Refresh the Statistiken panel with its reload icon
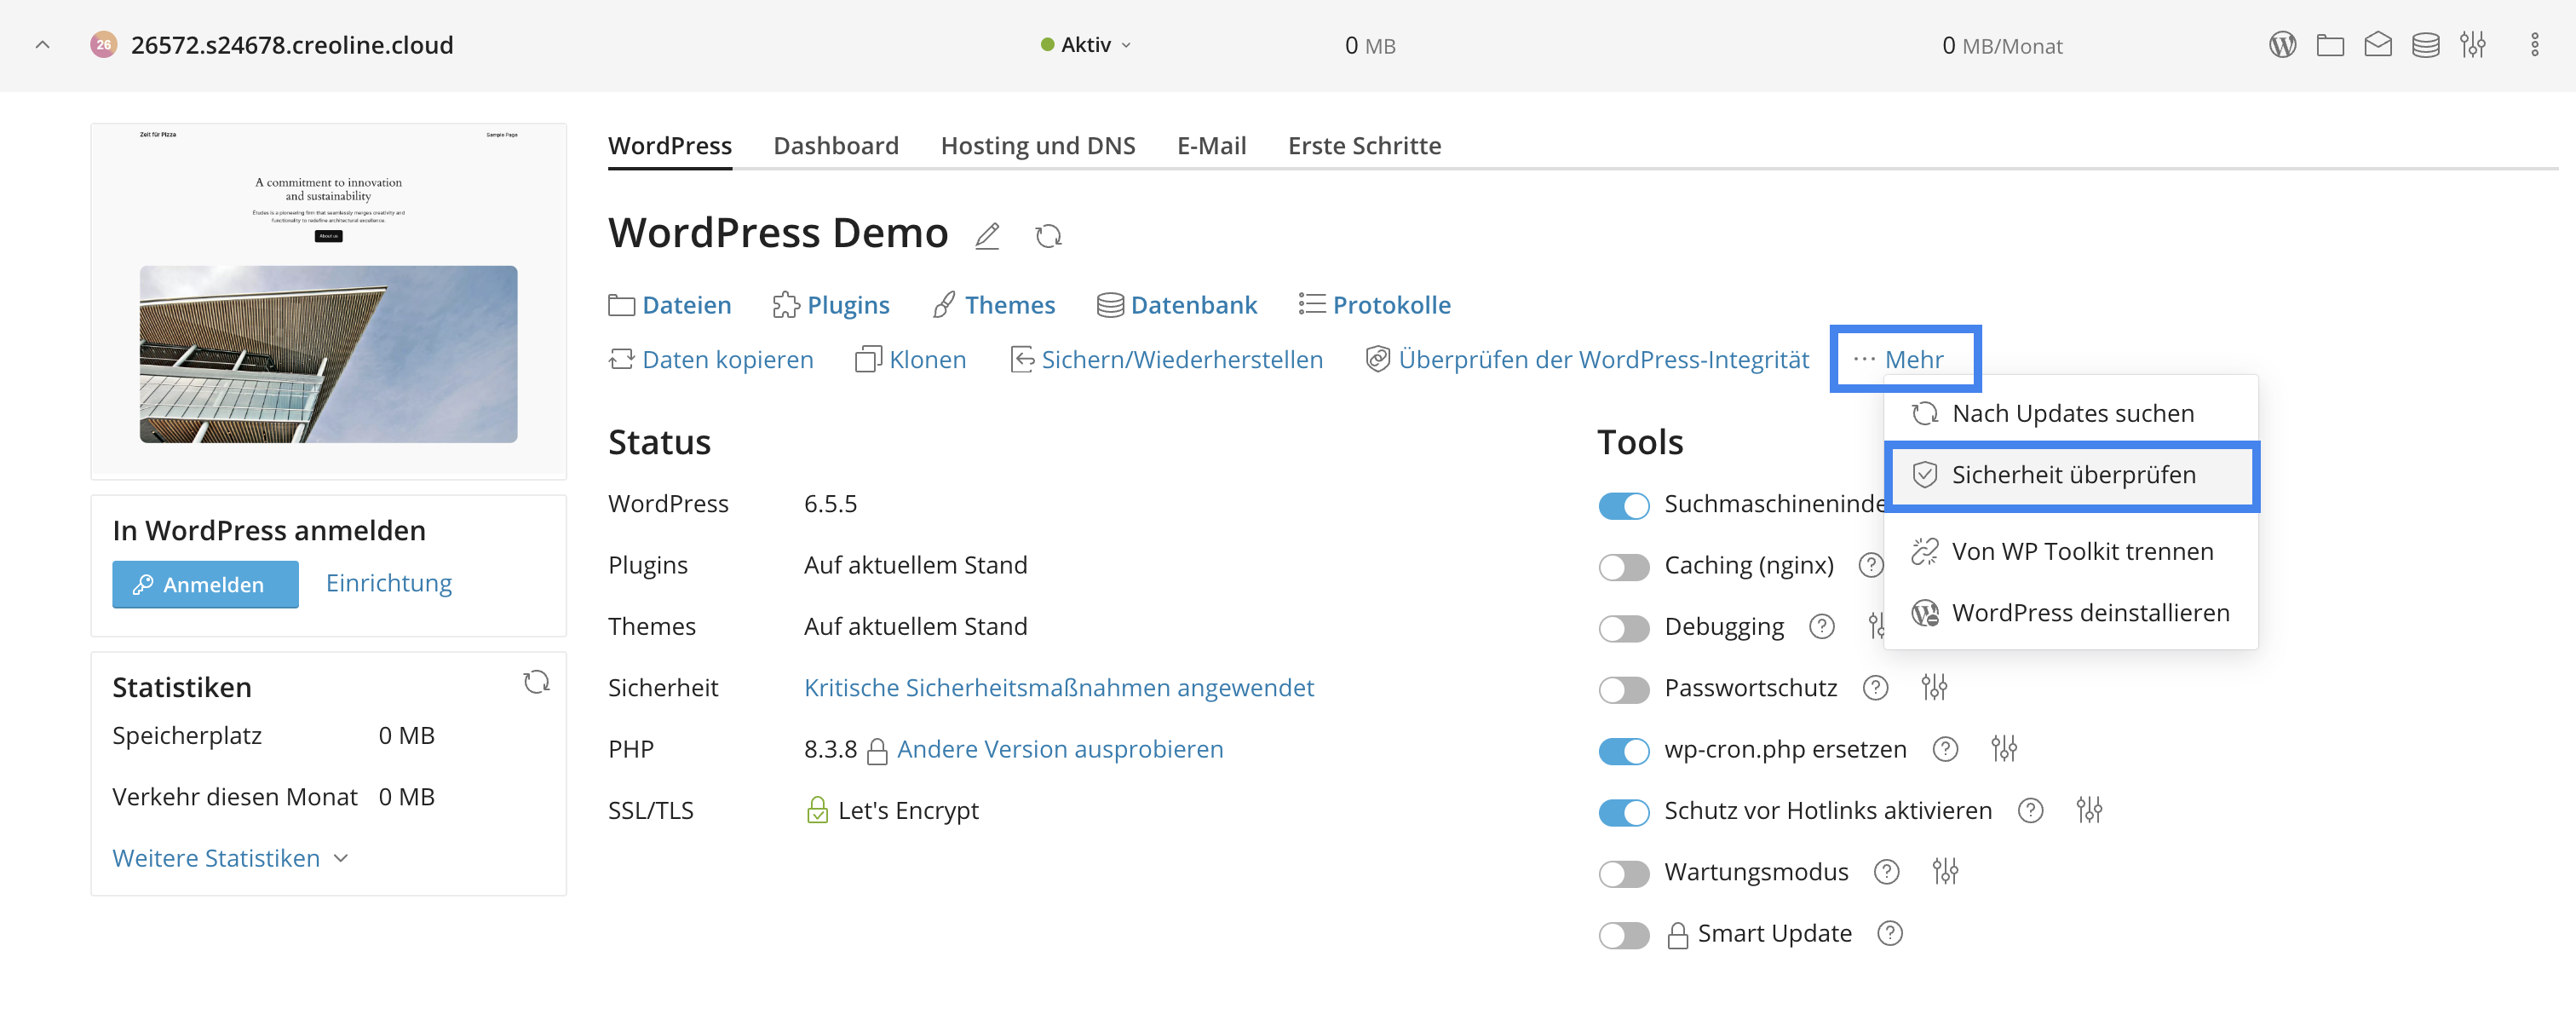Viewport: 2576px width, 1009px height. (536, 682)
